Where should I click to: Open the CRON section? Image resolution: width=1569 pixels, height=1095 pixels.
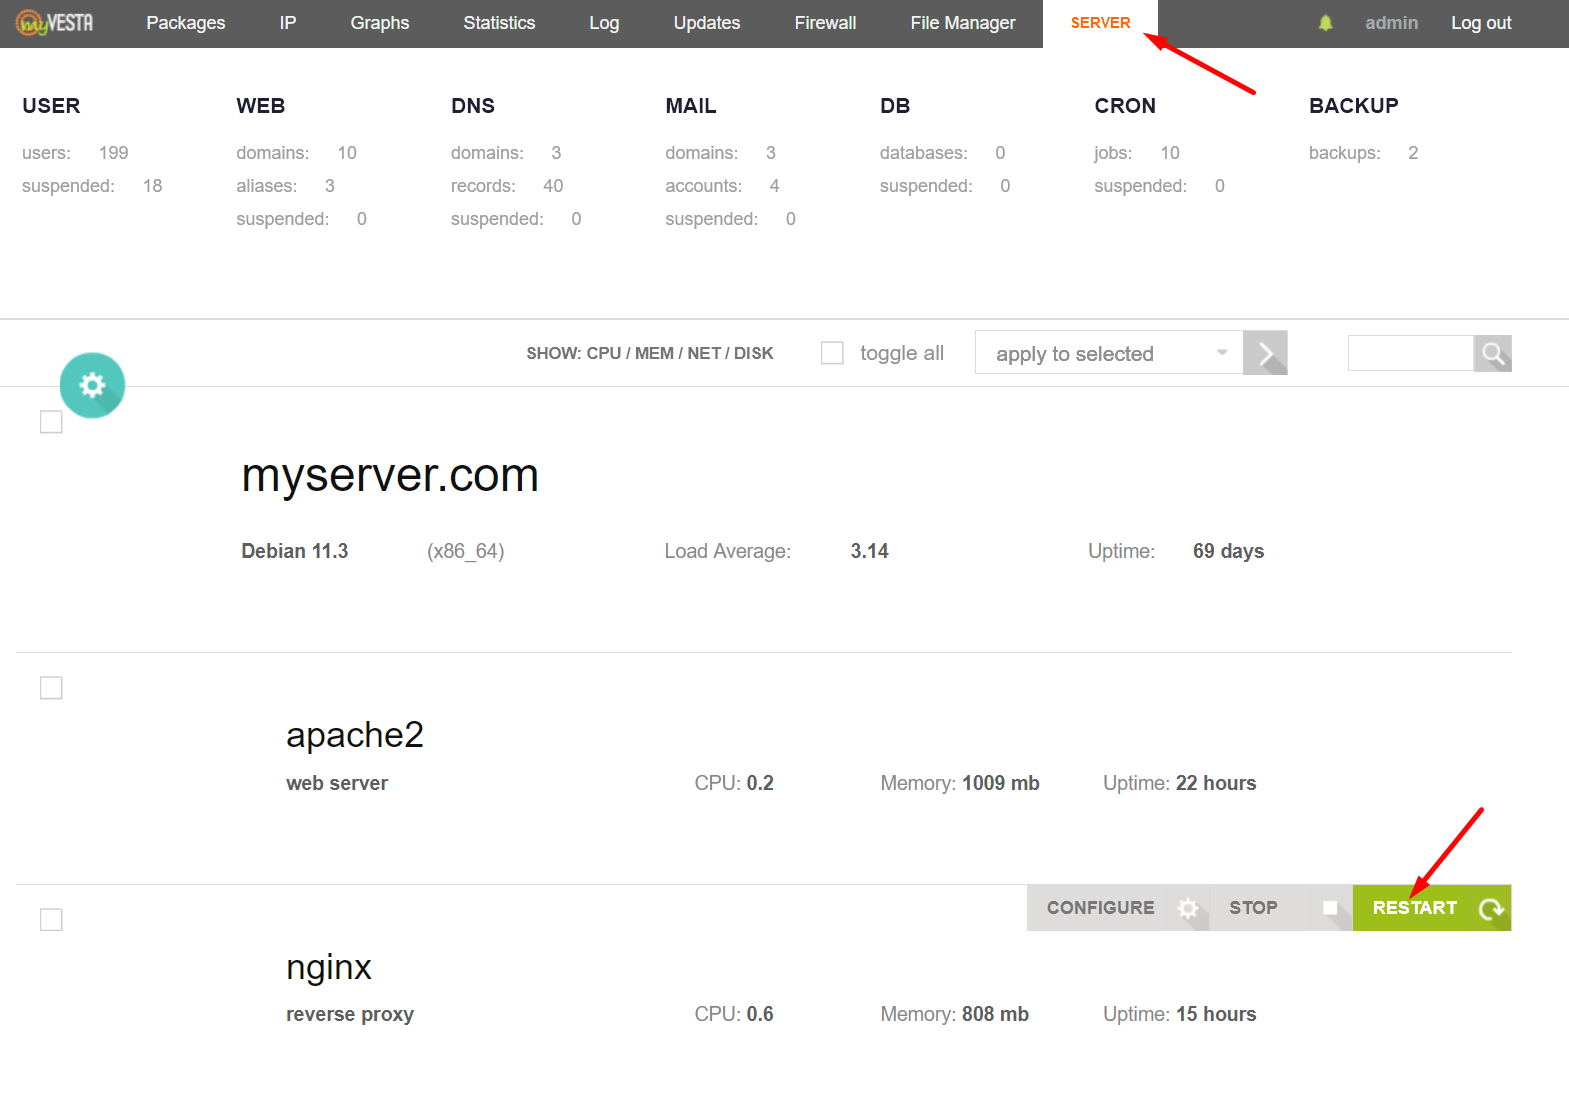click(1125, 106)
